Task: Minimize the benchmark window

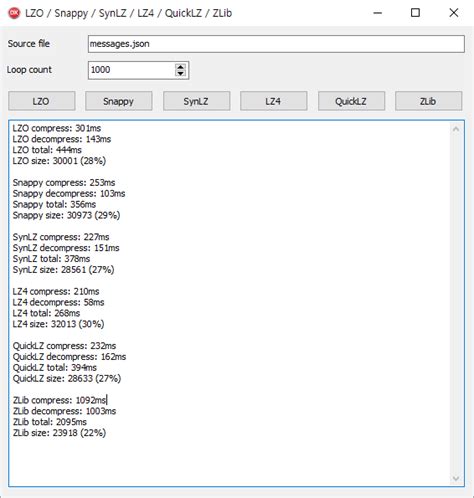Action: pyautogui.click(x=378, y=13)
